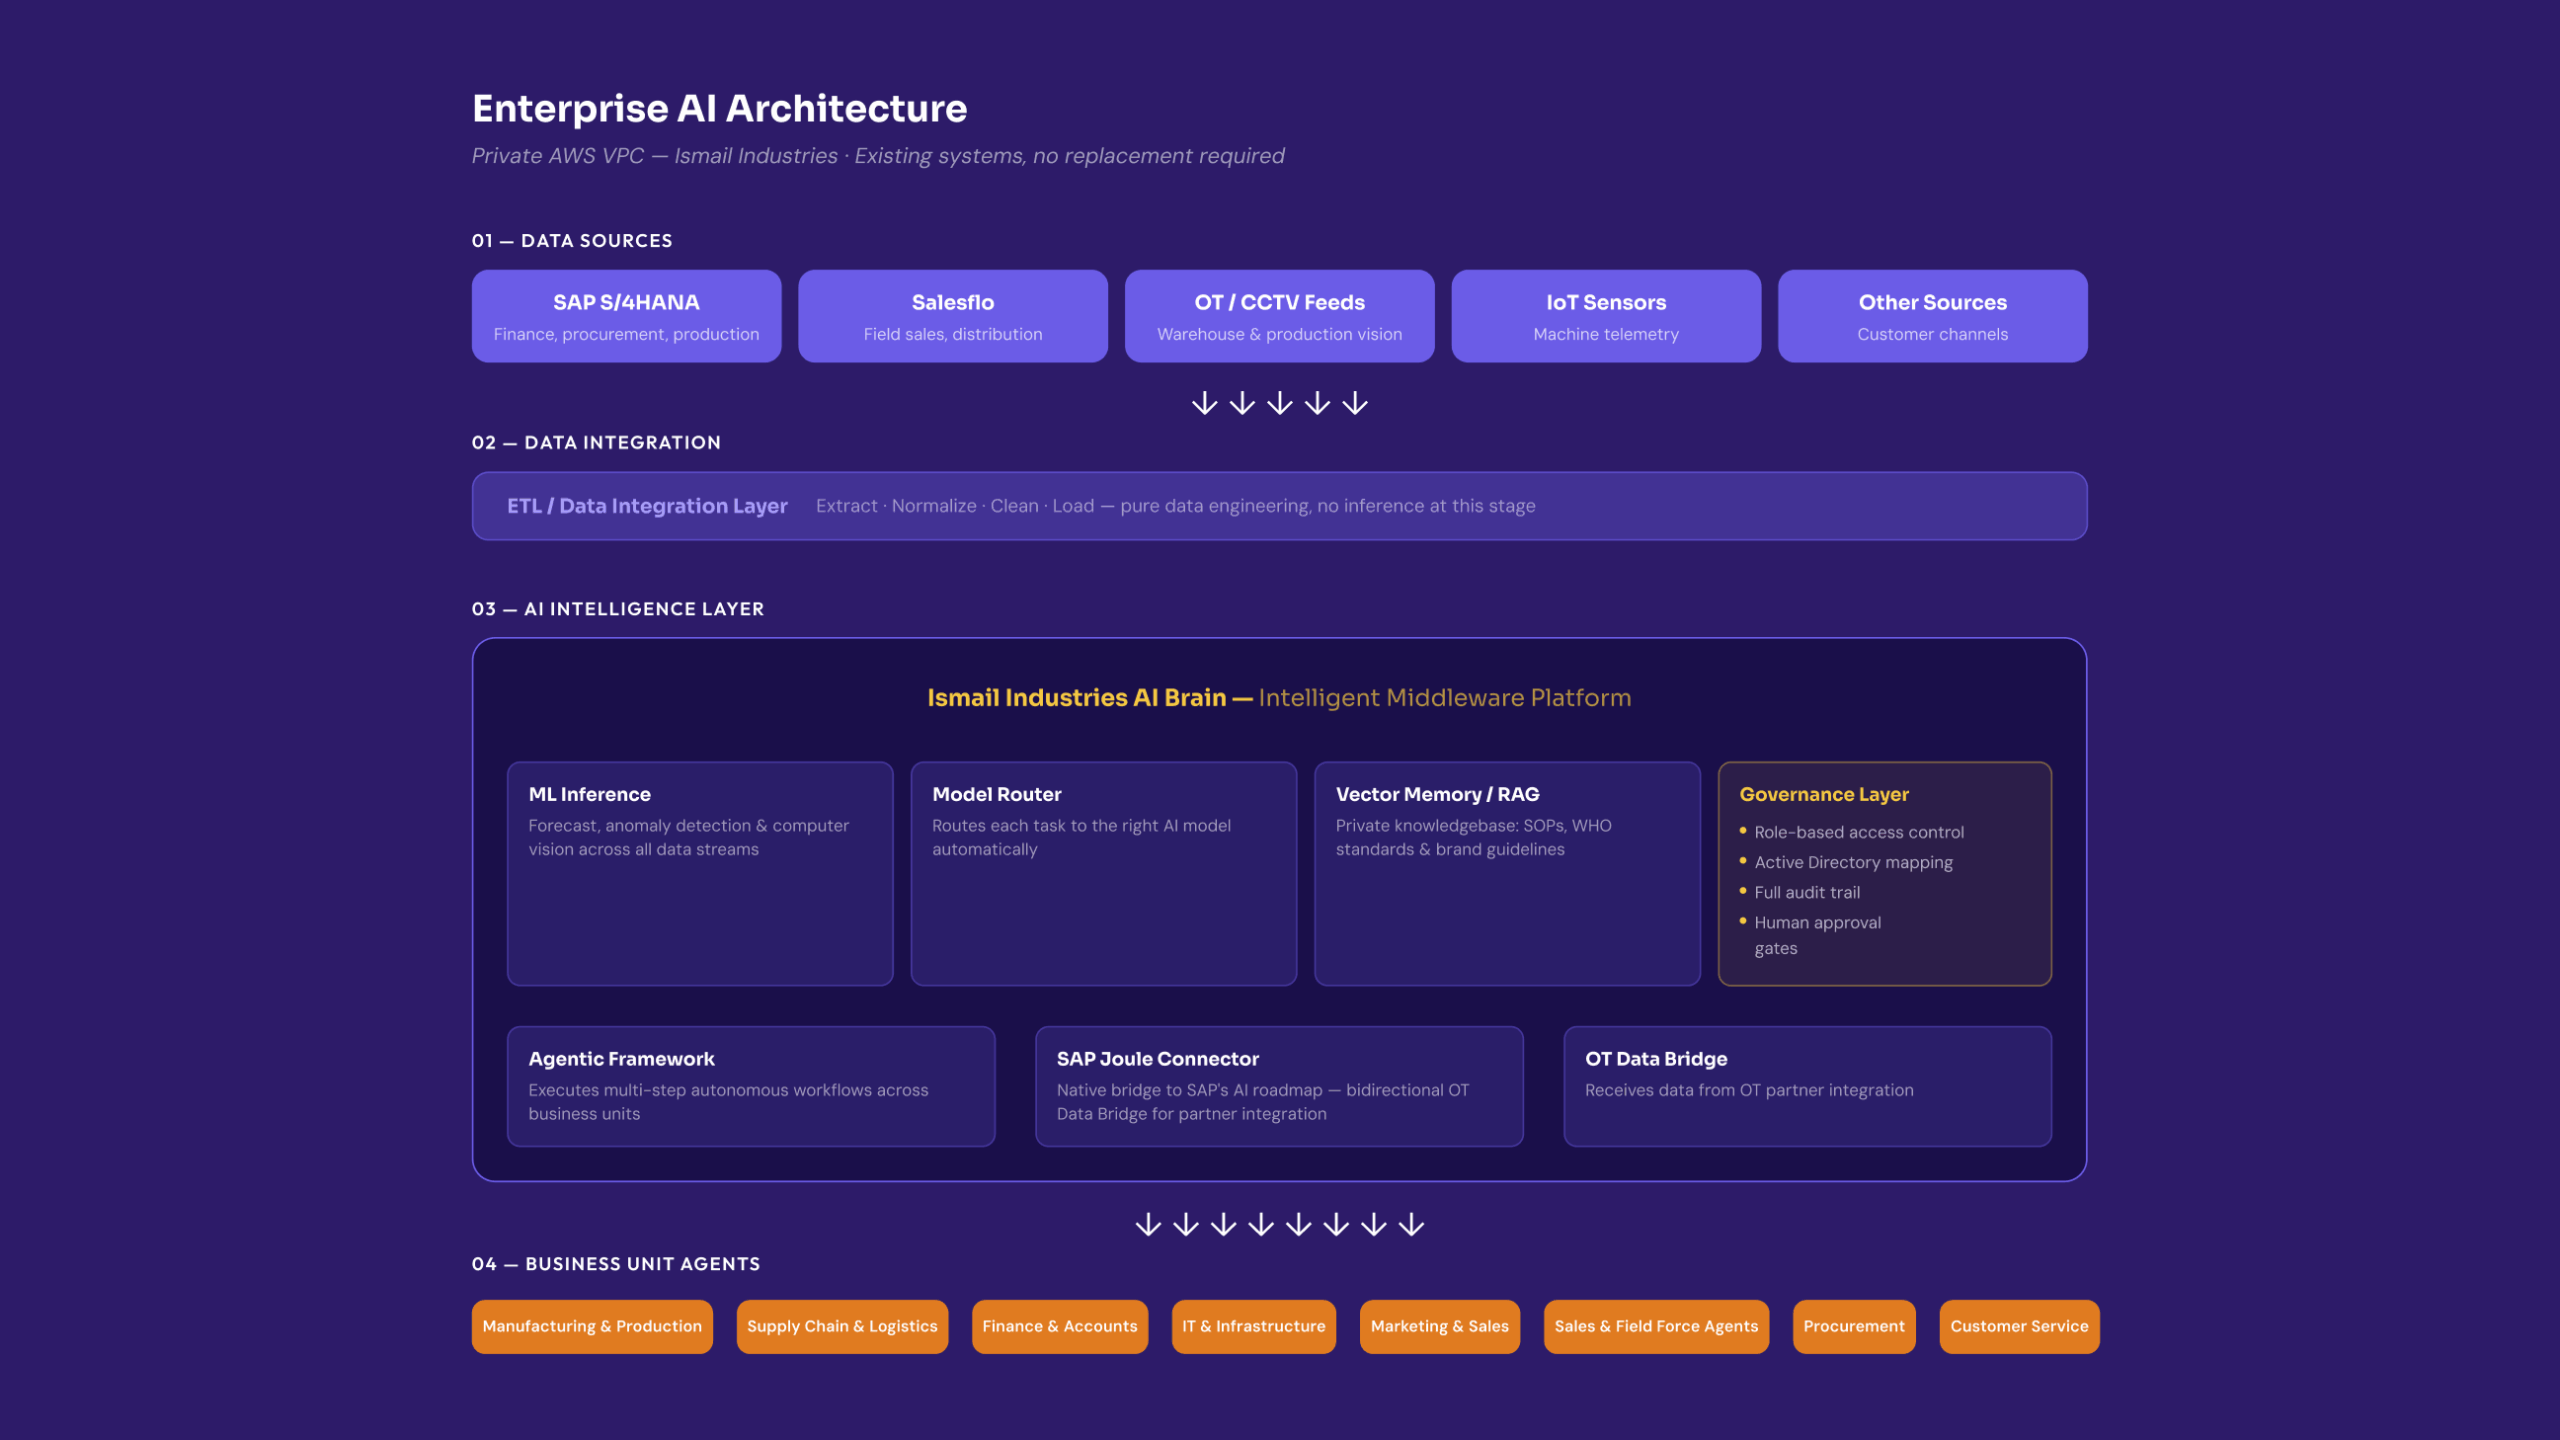Click the Manufacturing & Production agent pill
The width and height of the screenshot is (2560, 1440).
click(x=592, y=1327)
